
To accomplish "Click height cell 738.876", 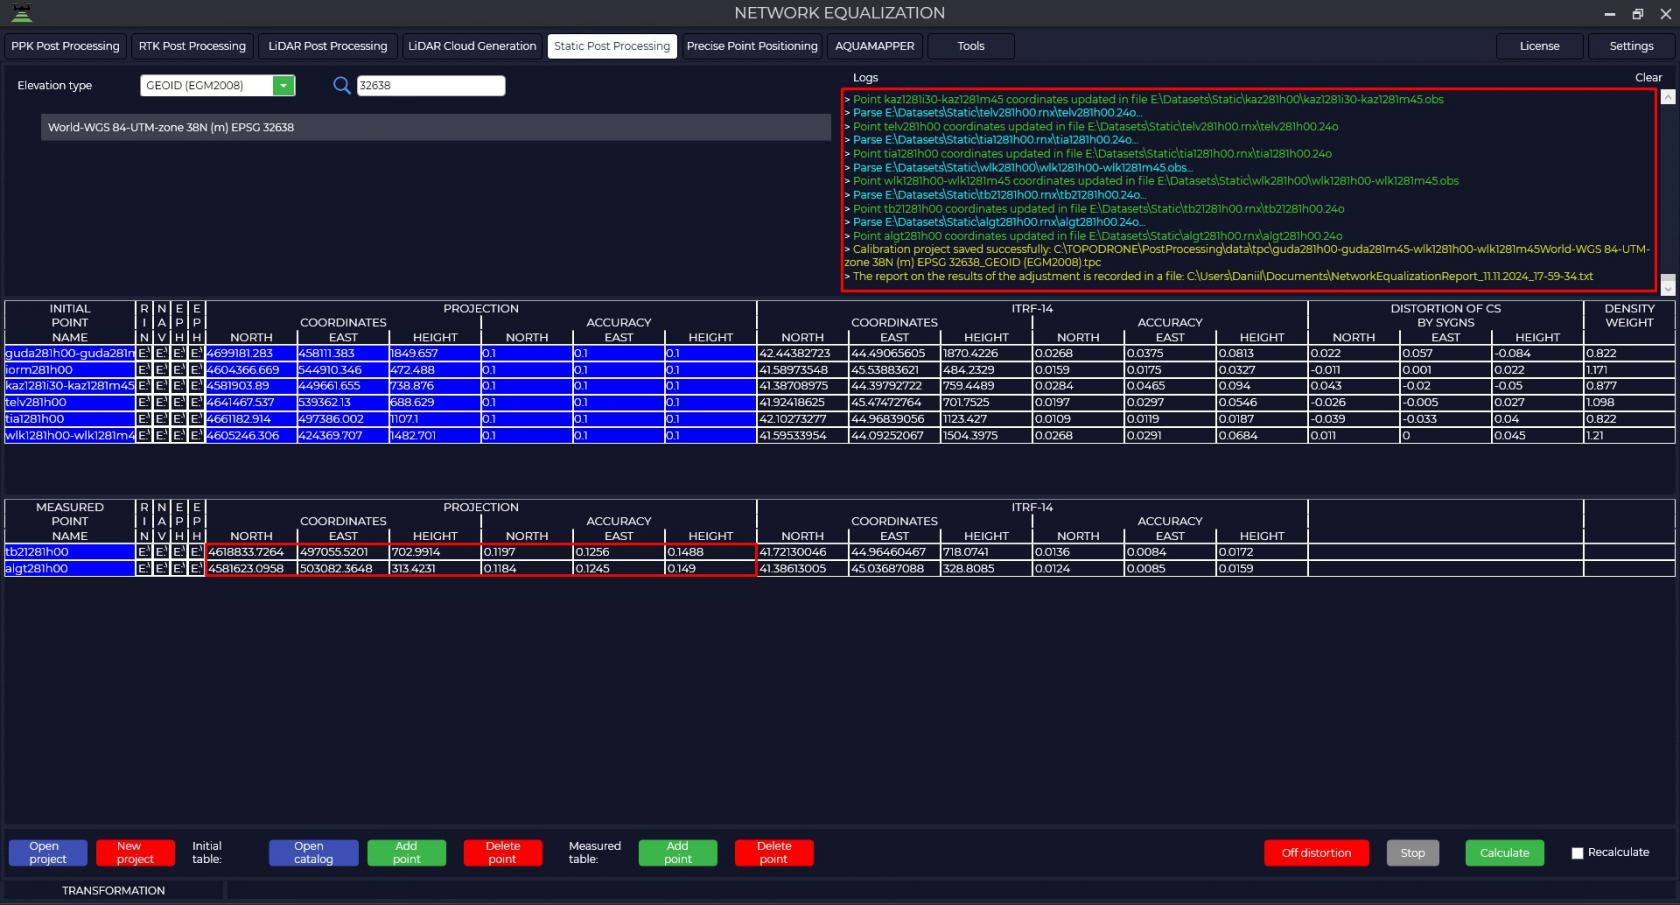I will [435, 386].
